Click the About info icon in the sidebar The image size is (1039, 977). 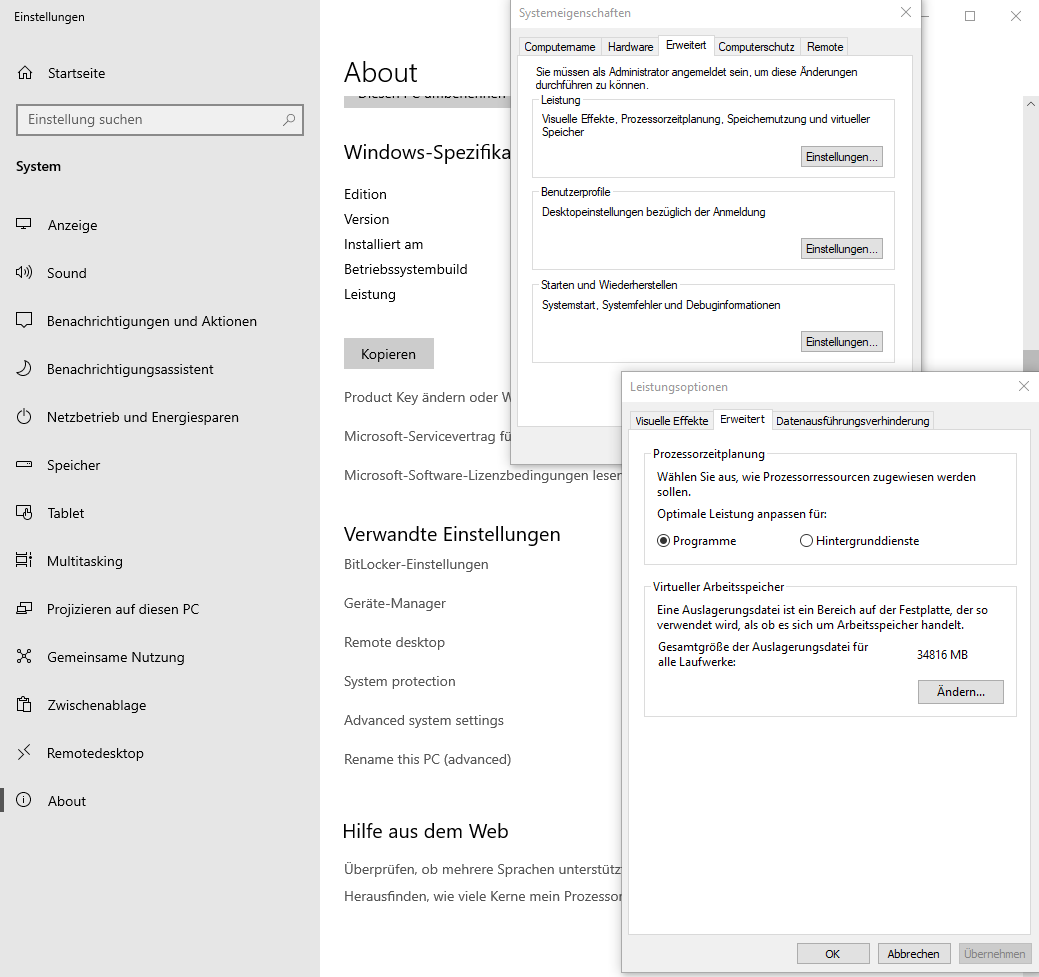(x=24, y=800)
